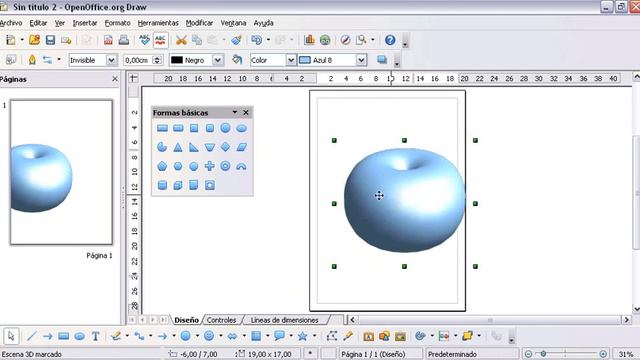
Task: Open the Ayuda menu
Action: pos(264,23)
